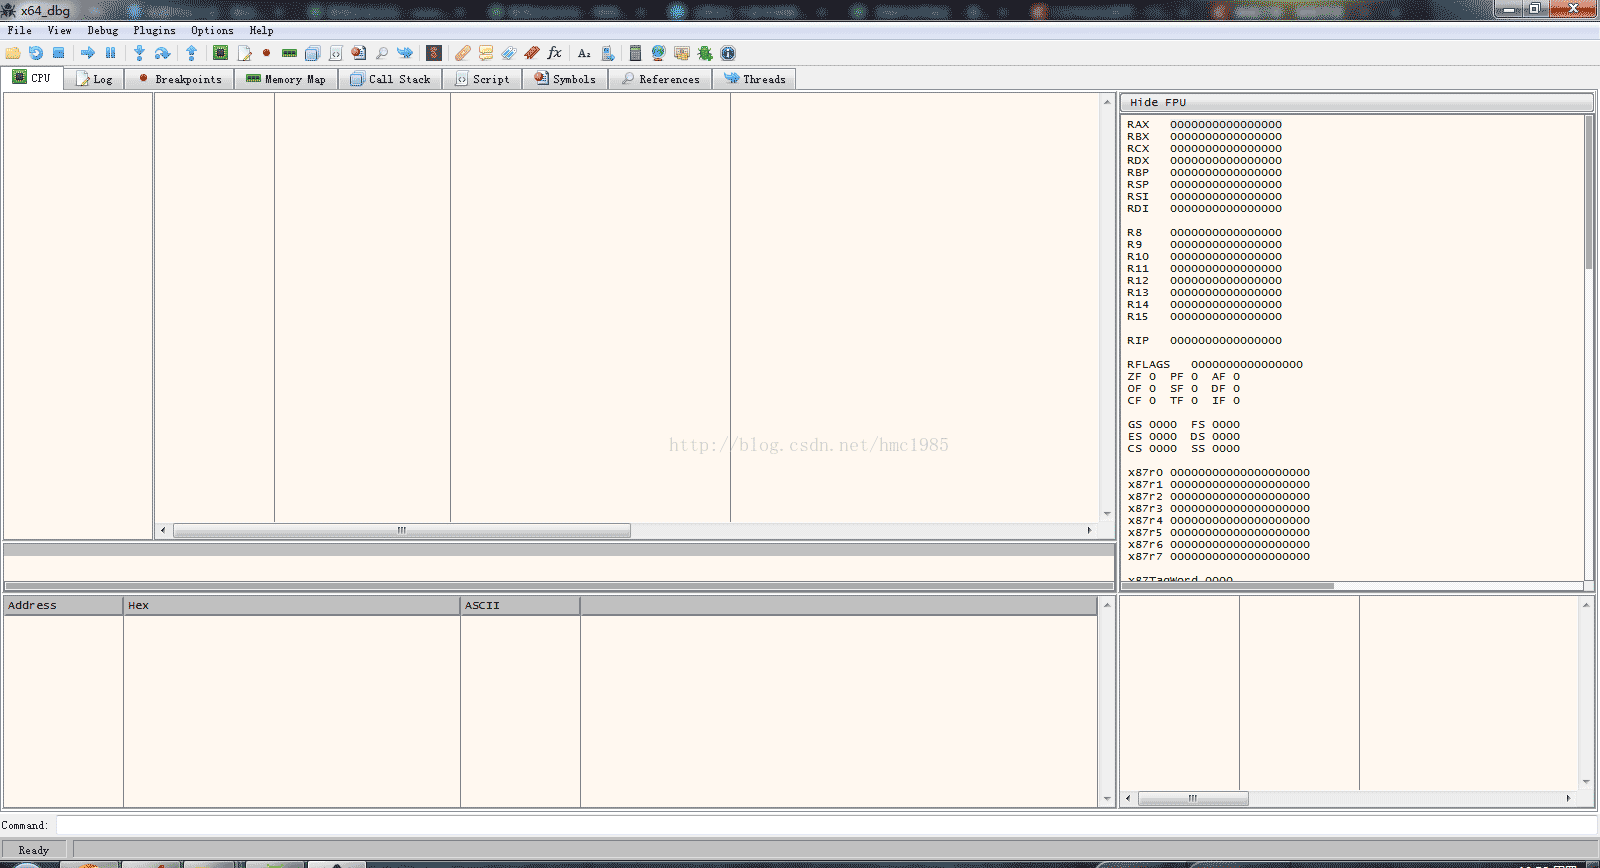Open the Help menu
This screenshot has height=868, width=1600.
261,30
